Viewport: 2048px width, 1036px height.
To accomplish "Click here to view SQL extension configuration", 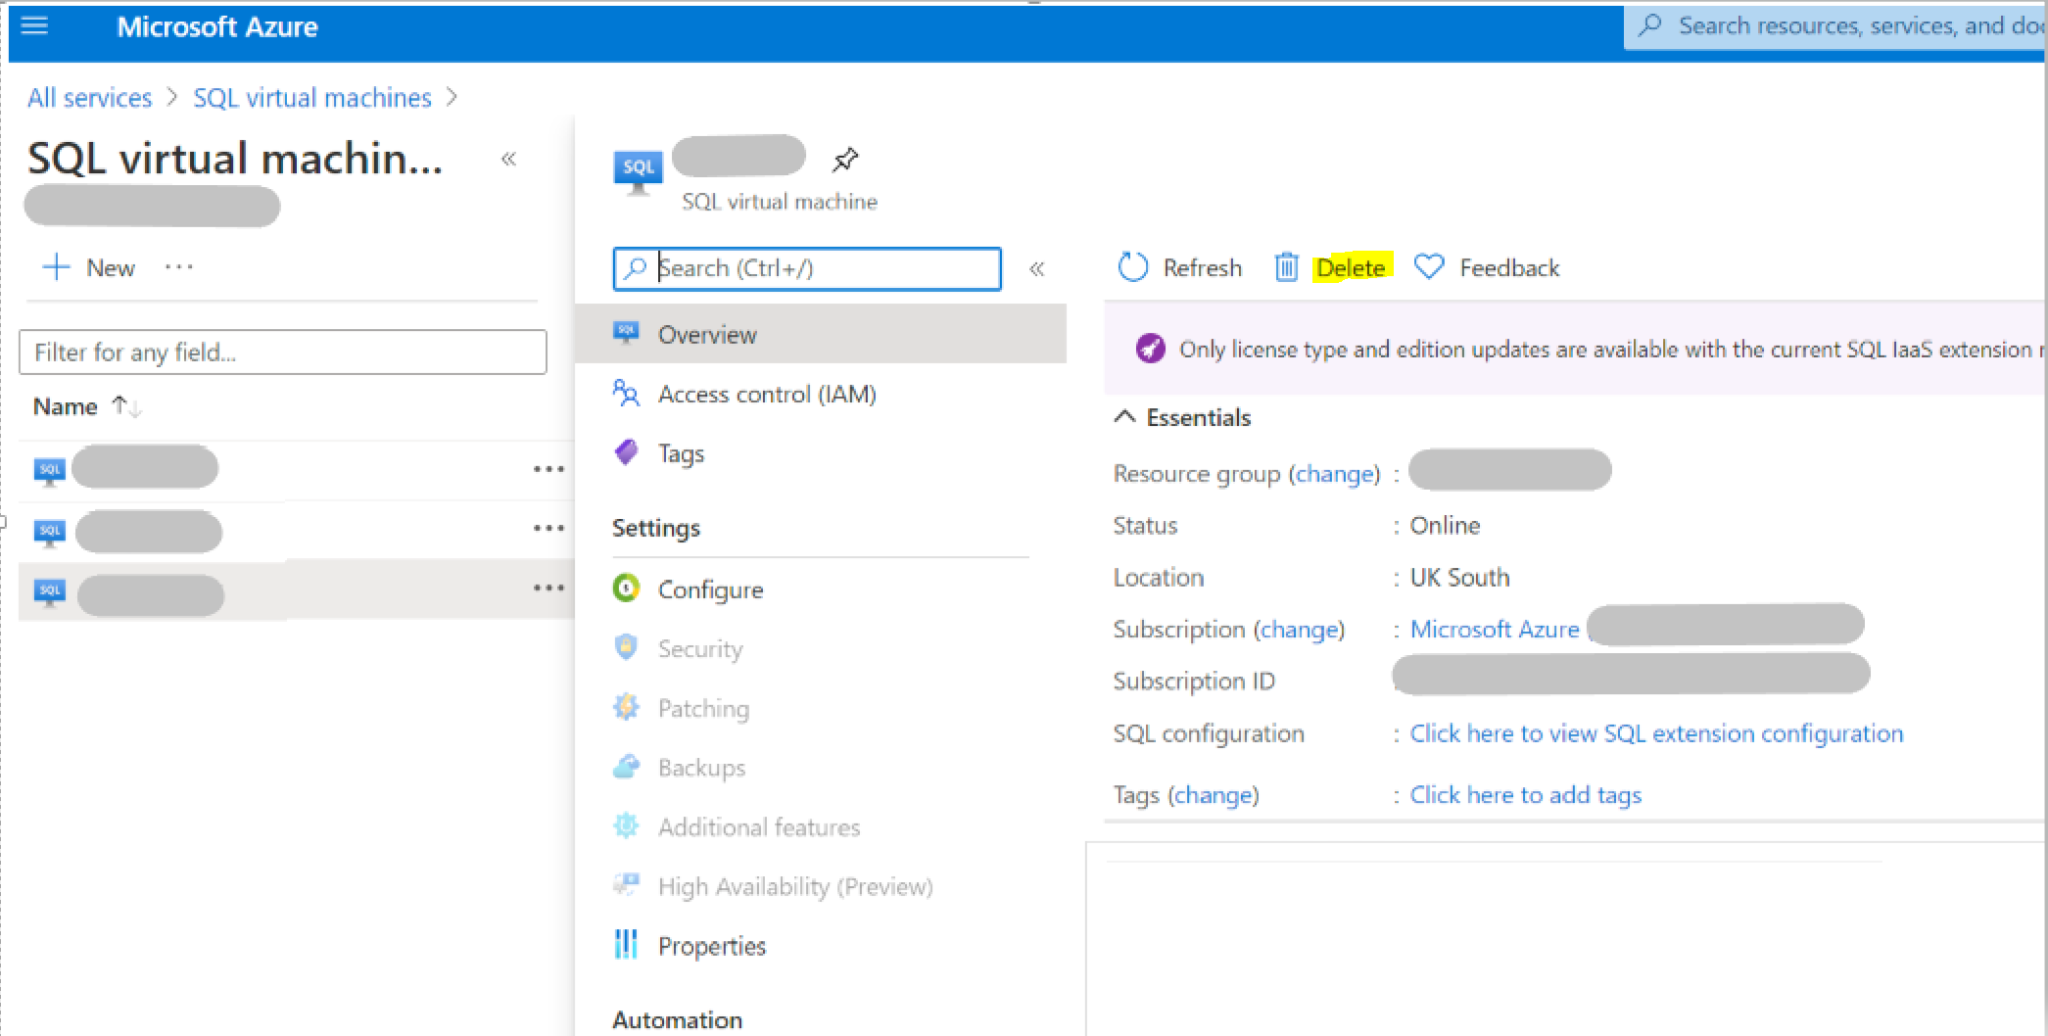I will point(1656,733).
